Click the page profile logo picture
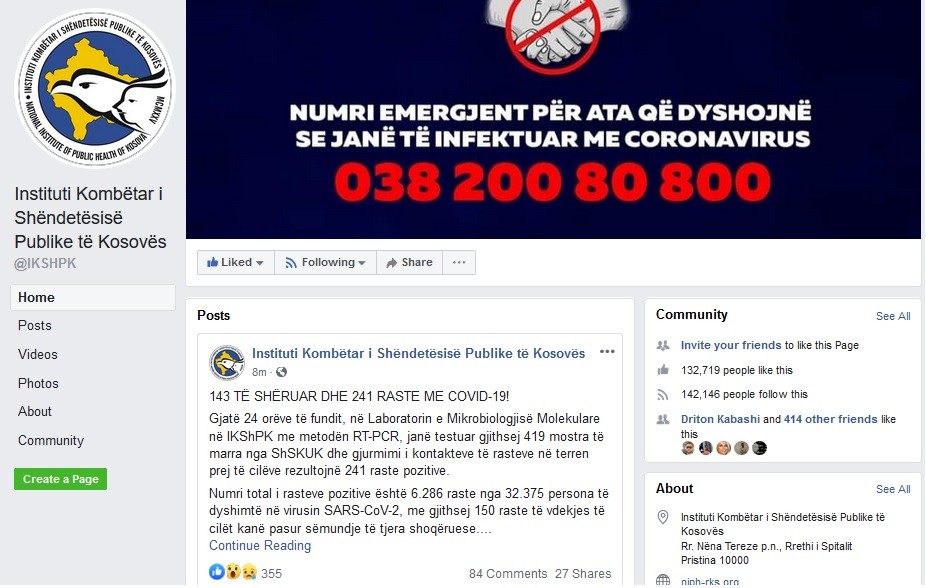Viewport: 926px width, 588px height. pos(94,88)
